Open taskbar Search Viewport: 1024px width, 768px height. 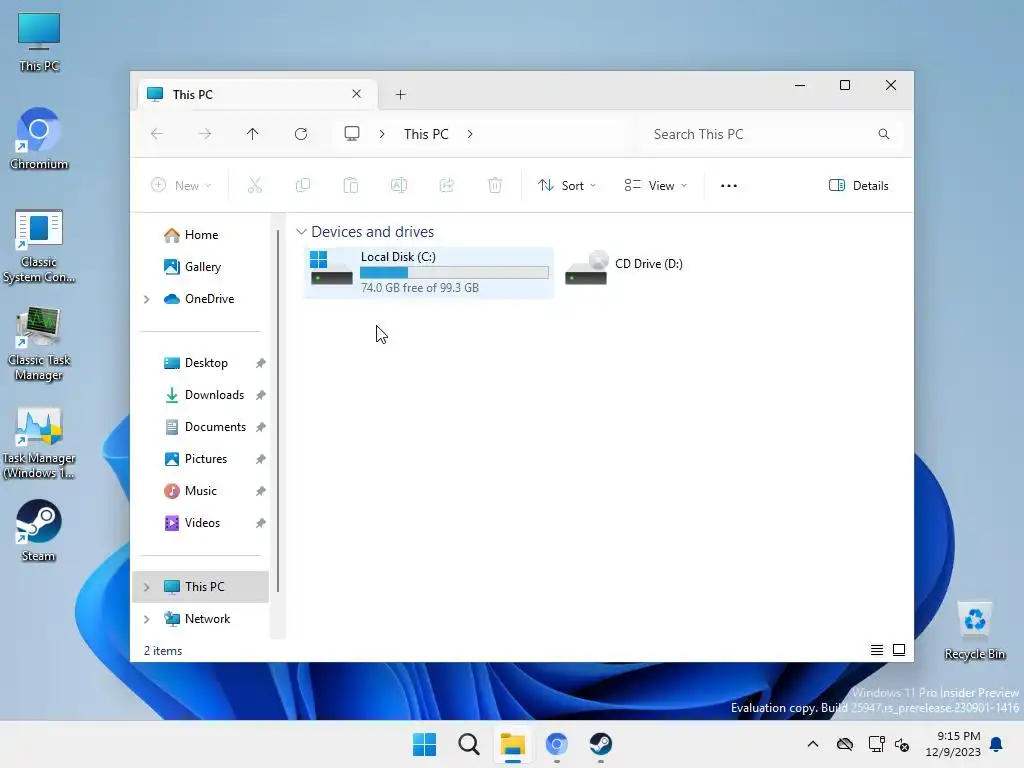pos(468,744)
